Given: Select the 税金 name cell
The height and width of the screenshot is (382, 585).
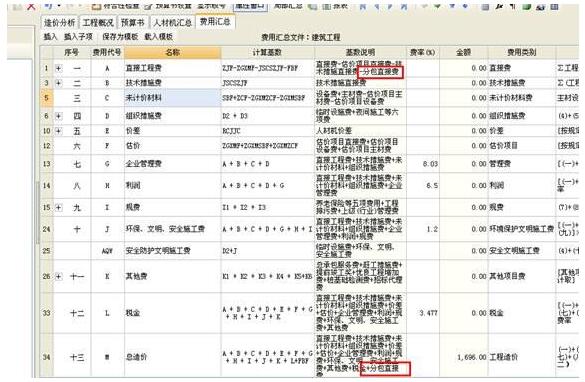Looking at the screenshot, I should [172, 313].
